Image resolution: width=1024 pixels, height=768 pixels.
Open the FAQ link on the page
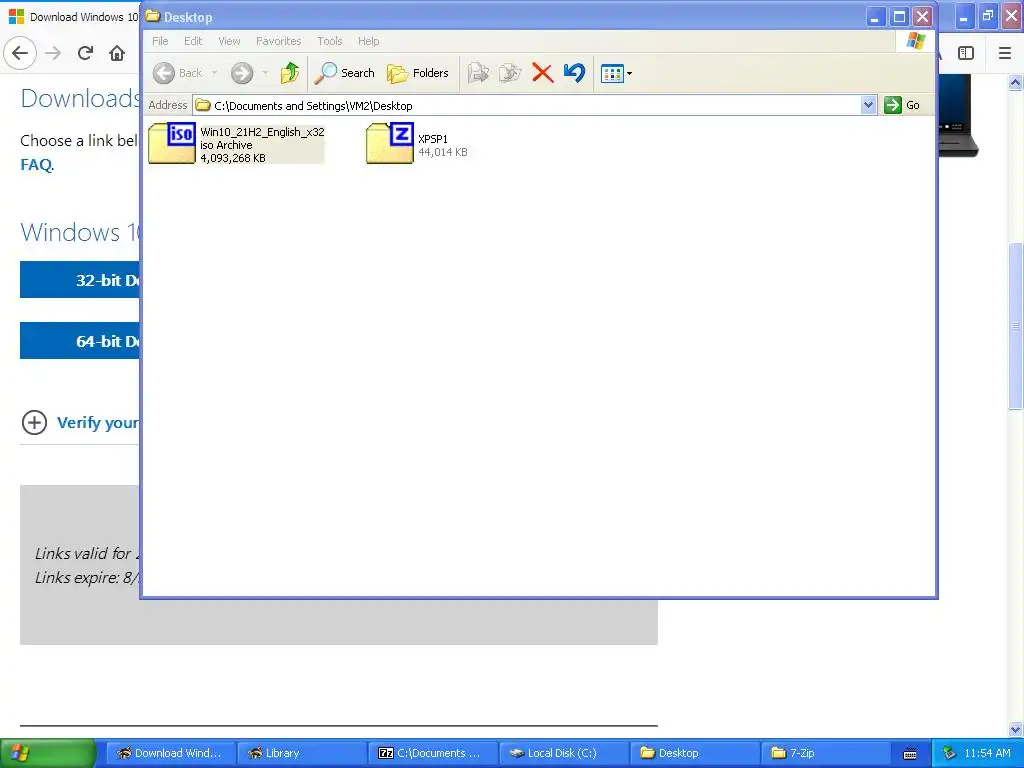(36, 165)
